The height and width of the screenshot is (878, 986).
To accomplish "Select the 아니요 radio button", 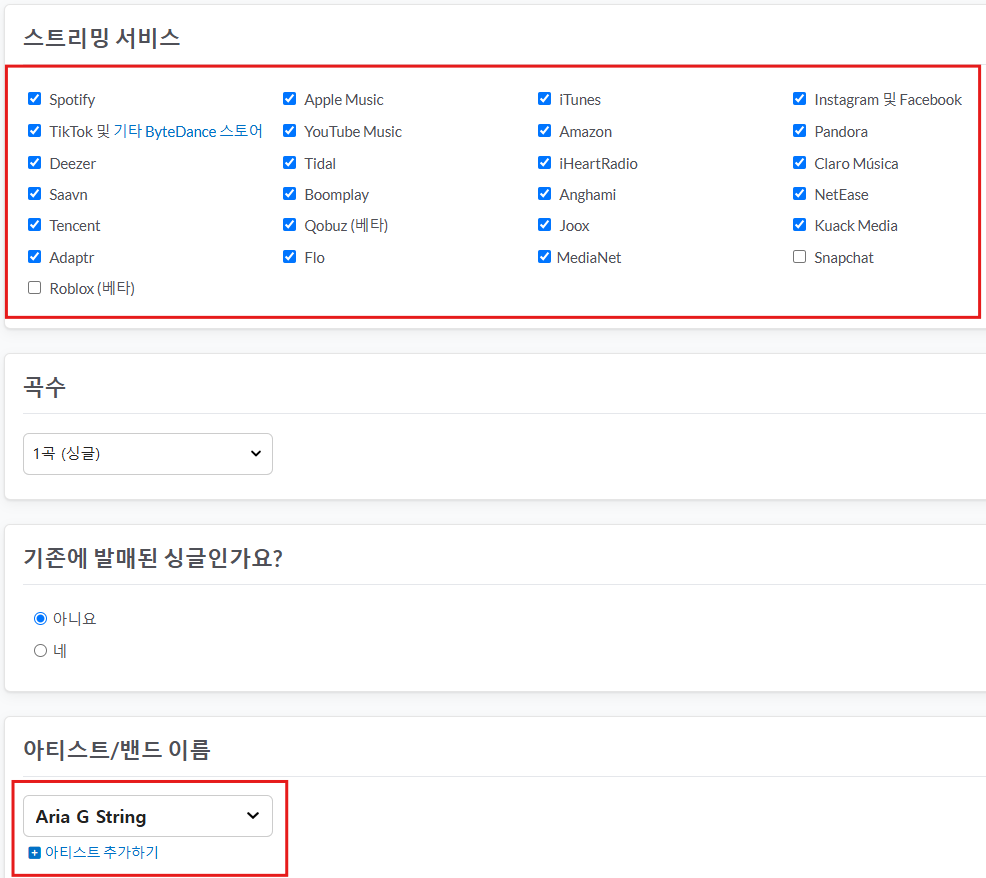I will (x=40, y=618).
